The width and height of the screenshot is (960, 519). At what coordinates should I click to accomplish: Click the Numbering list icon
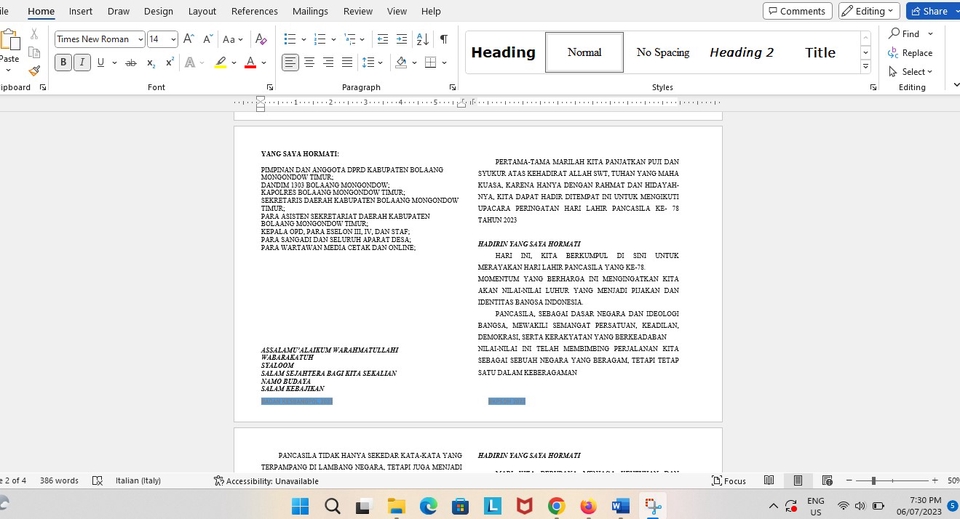320,39
